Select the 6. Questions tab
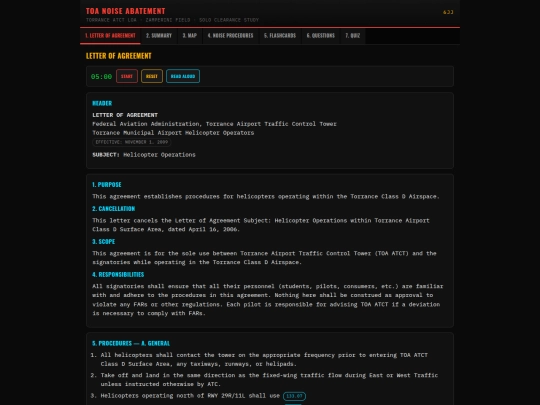This screenshot has height=405, width=540. coord(321,36)
